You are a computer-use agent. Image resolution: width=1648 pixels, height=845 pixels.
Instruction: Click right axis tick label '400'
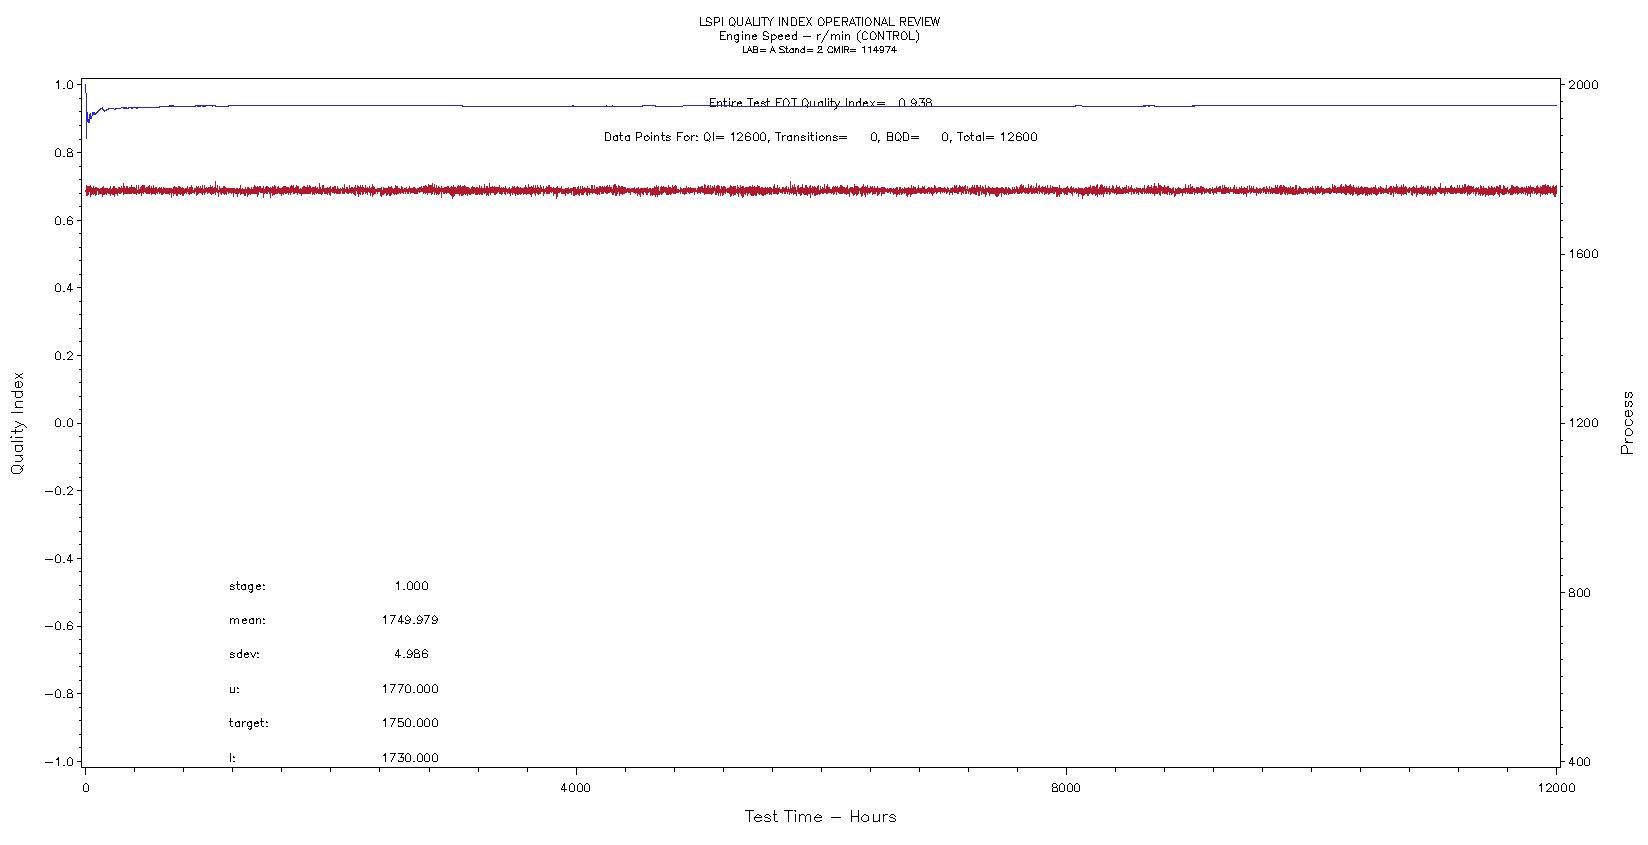pyautogui.click(x=1579, y=762)
